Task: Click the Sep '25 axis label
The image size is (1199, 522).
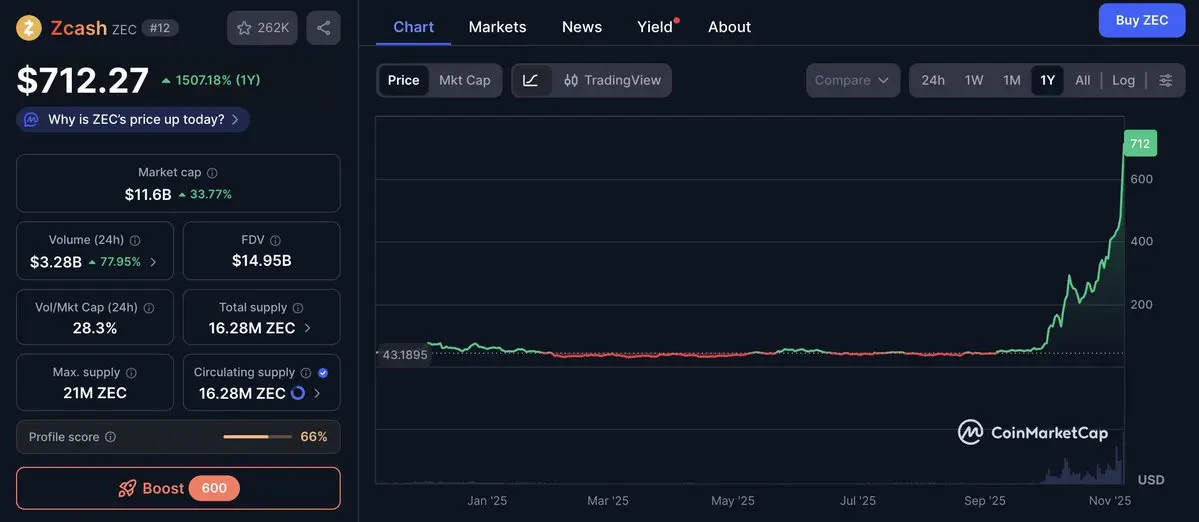Action: (x=985, y=501)
